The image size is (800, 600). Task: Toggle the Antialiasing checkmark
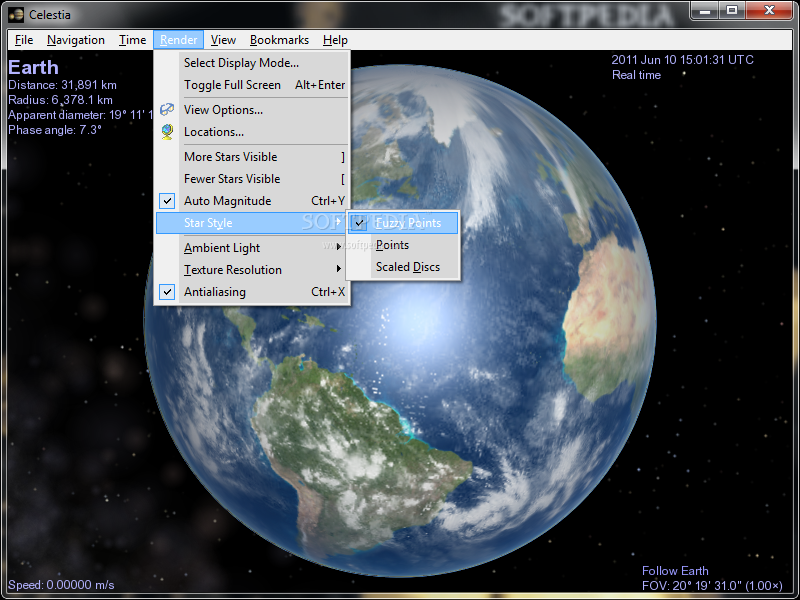pyautogui.click(x=167, y=292)
